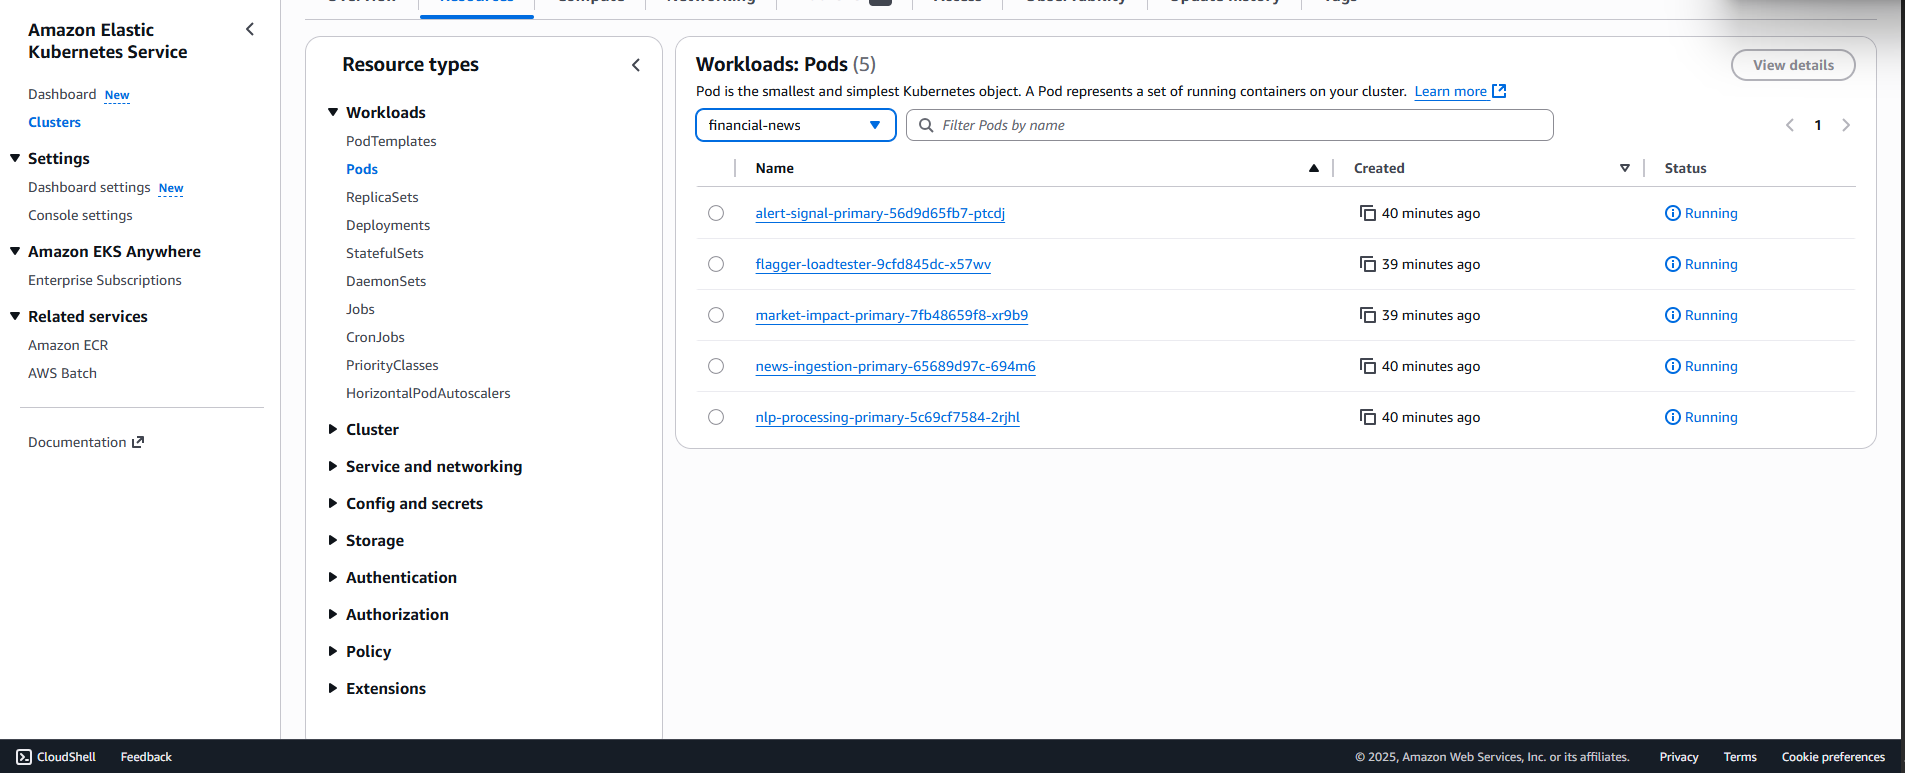
Task: Select the news-ingestion-primary pod radio button
Action: click(x=716, y=366)
